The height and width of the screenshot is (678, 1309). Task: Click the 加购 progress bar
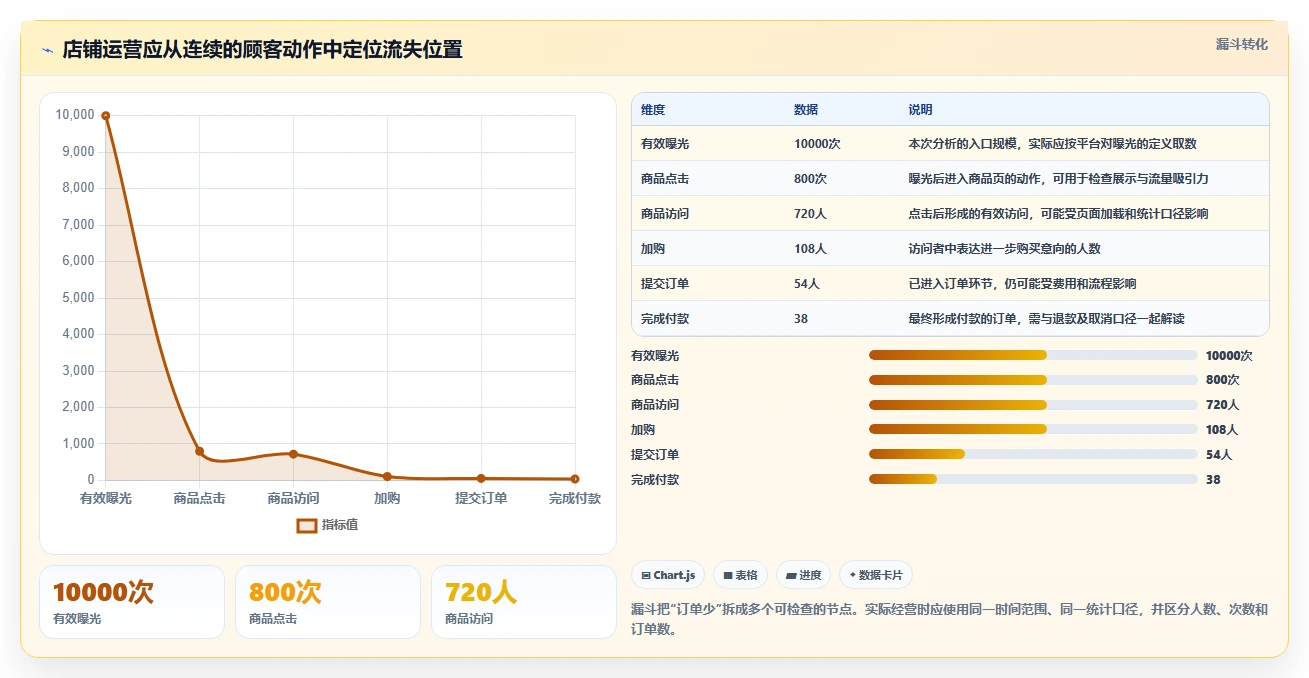(1033, 429)
